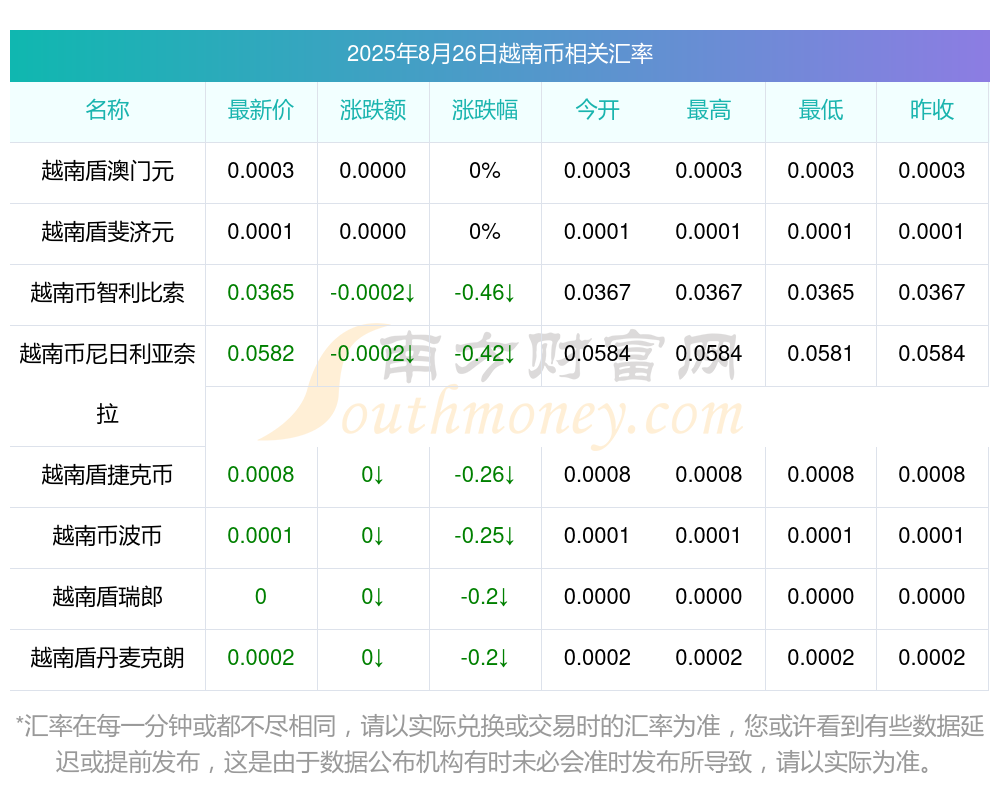Click change percent -0.46↓ in 智利比索 row
This screenshot has width=1000, height=793.
pyautogui.click(x=485, y=293)
